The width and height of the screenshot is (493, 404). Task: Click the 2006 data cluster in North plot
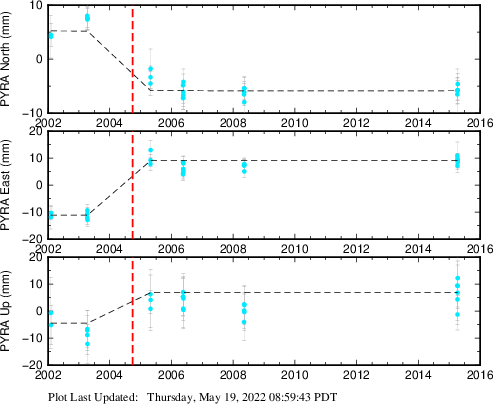click(183, 90)
